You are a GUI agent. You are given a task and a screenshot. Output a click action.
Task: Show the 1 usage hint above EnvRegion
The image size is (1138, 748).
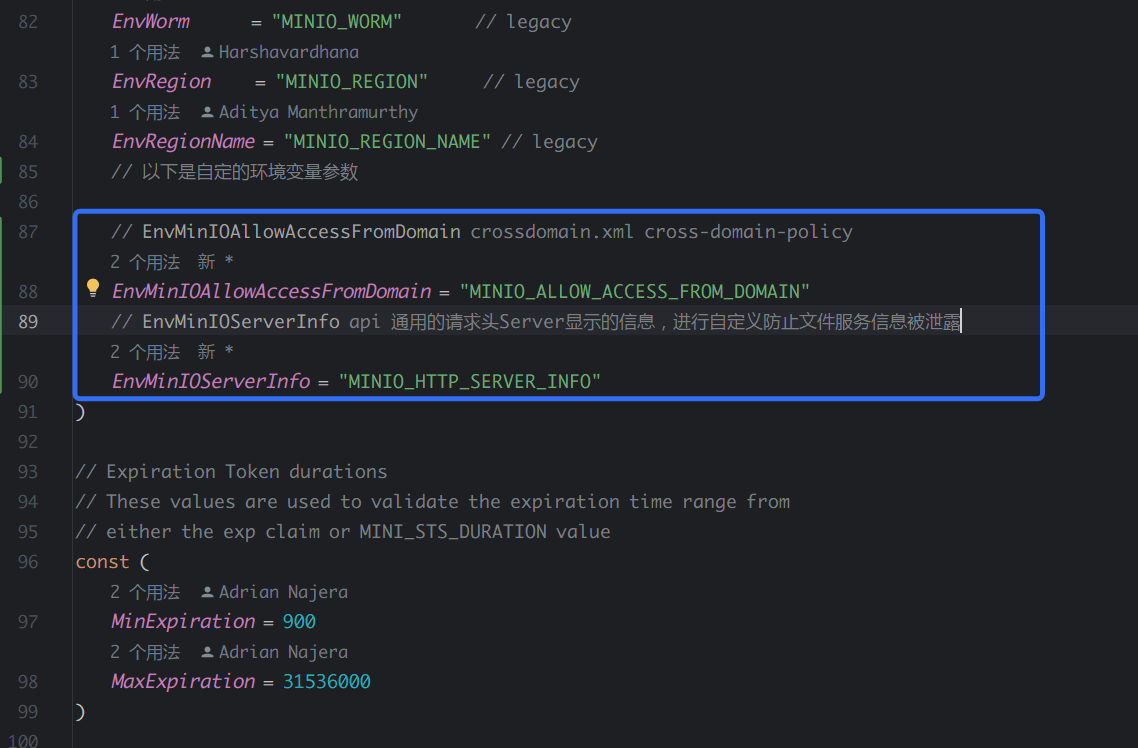pyautogui.click(x=145, y=52)
